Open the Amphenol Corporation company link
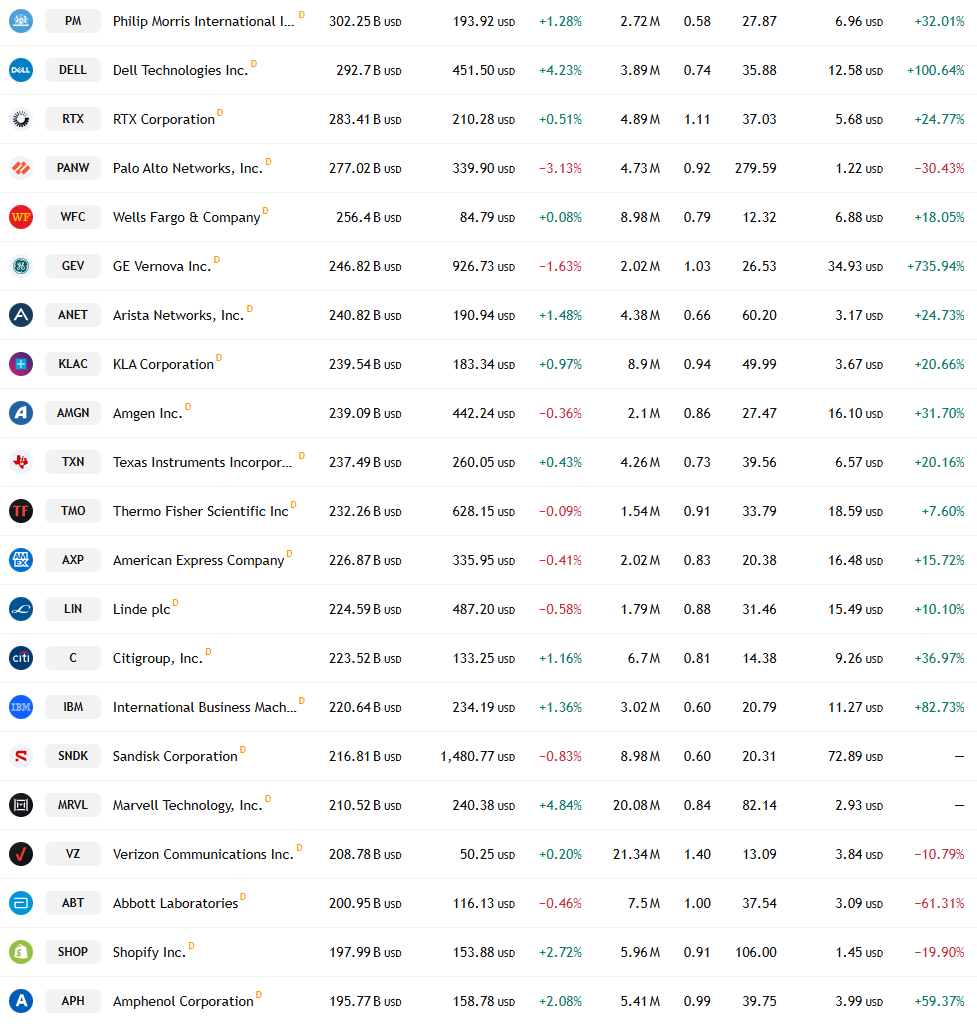The image size is (977, 1024). click(183, 1001)
